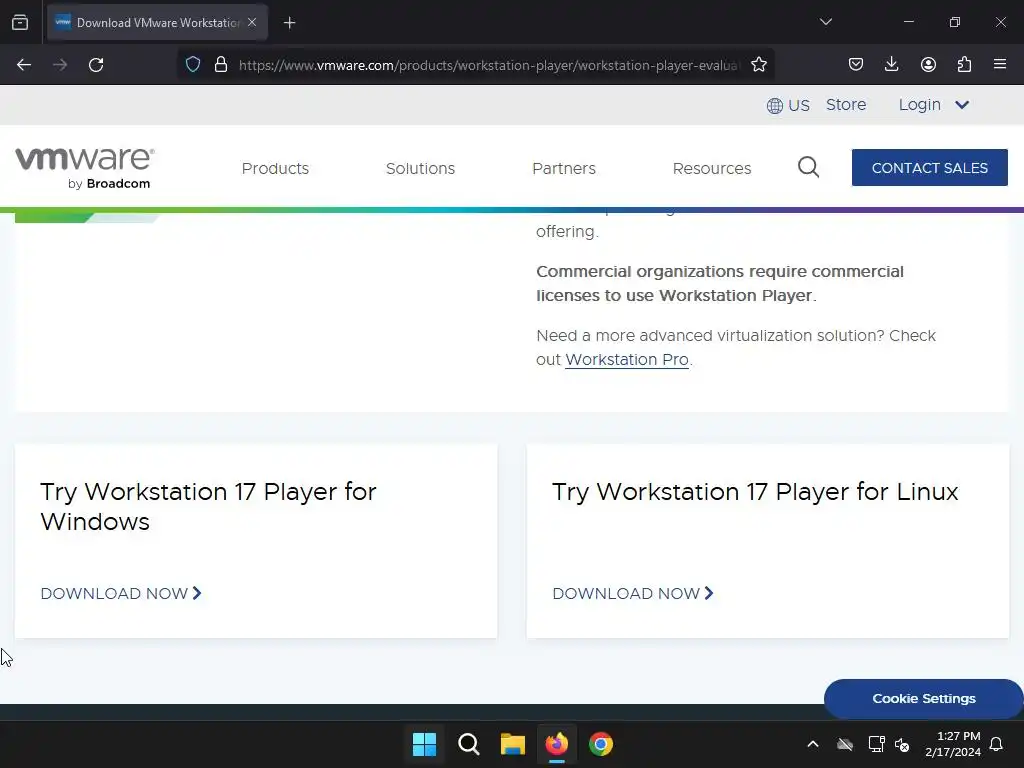Open the Solutions menu
Viewport: 1024px width, 768px height.
click(420, 168)
